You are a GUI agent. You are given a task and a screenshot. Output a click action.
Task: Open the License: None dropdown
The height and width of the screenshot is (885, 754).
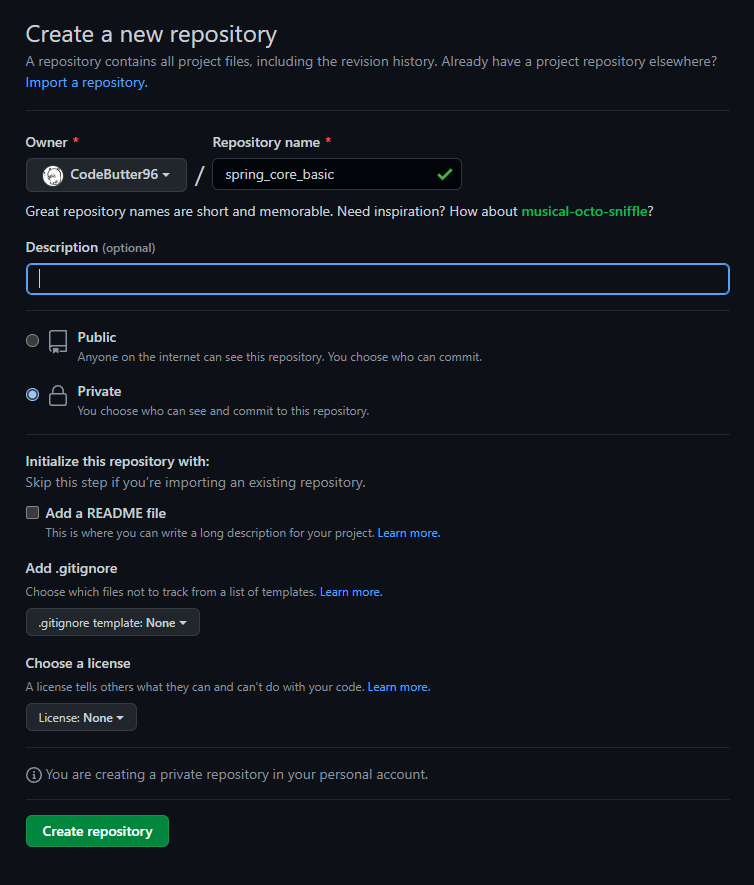[81, 717]
